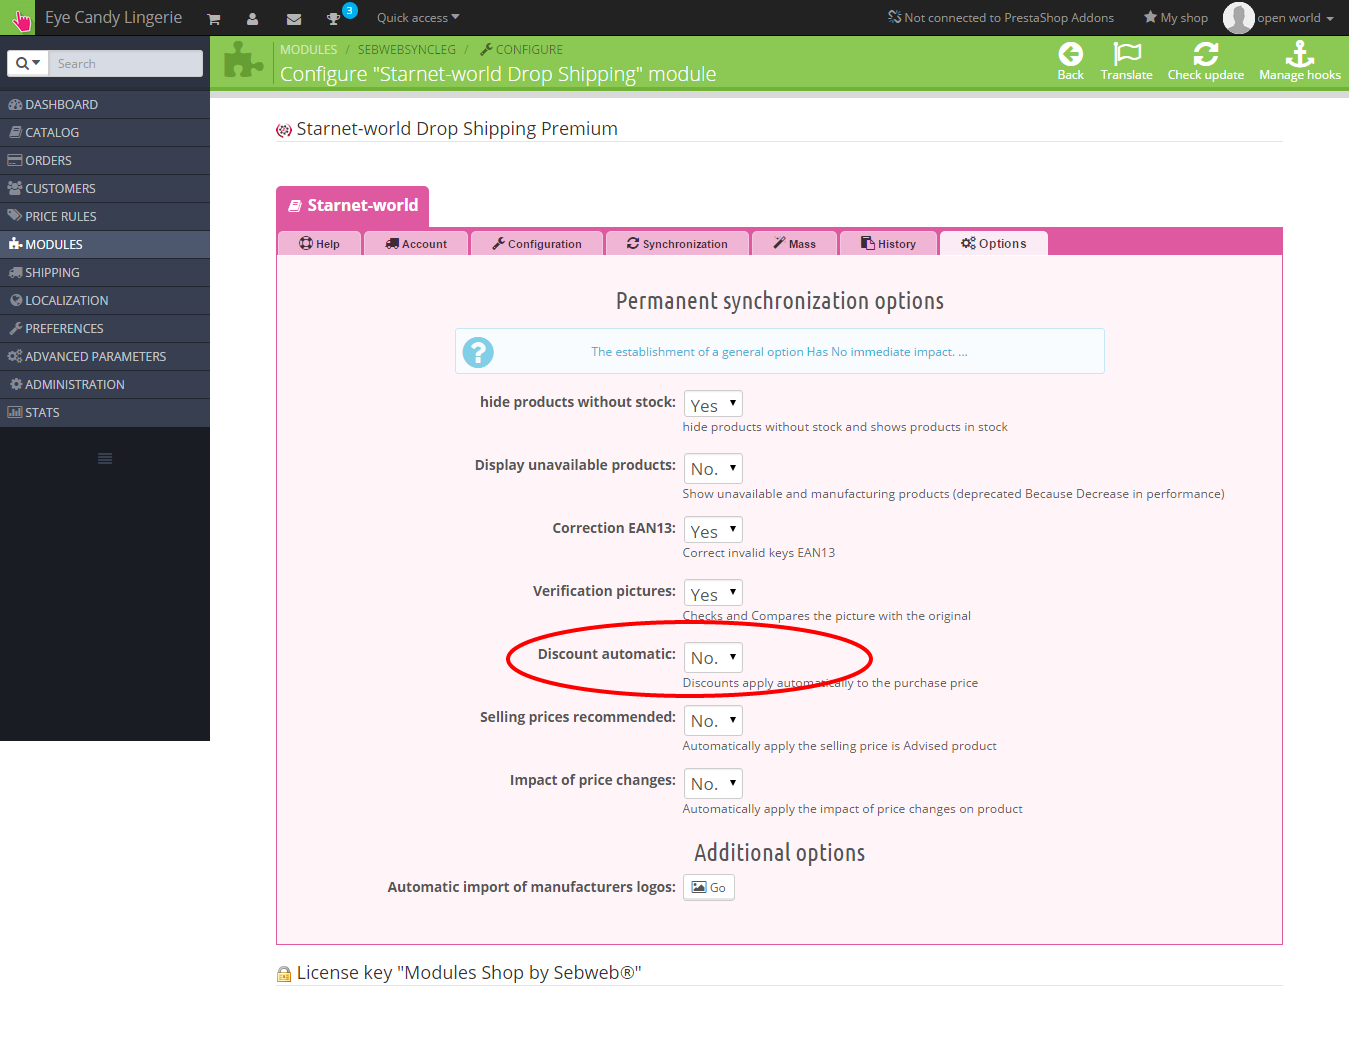Open the search type magnifier dropdown
Viewport: 1349px width, 1063px height.
[28, 63]
